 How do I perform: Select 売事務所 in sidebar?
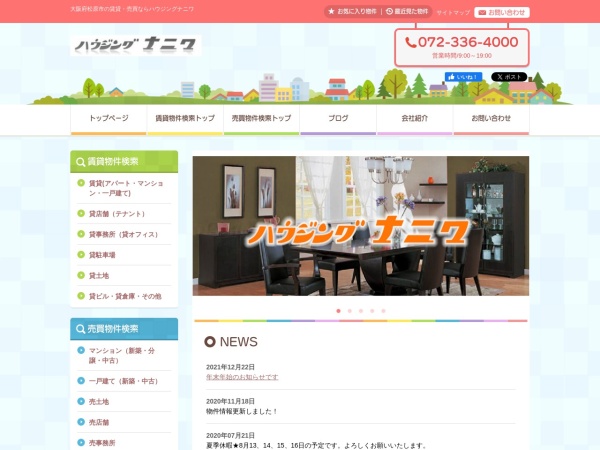click(102, 443)
